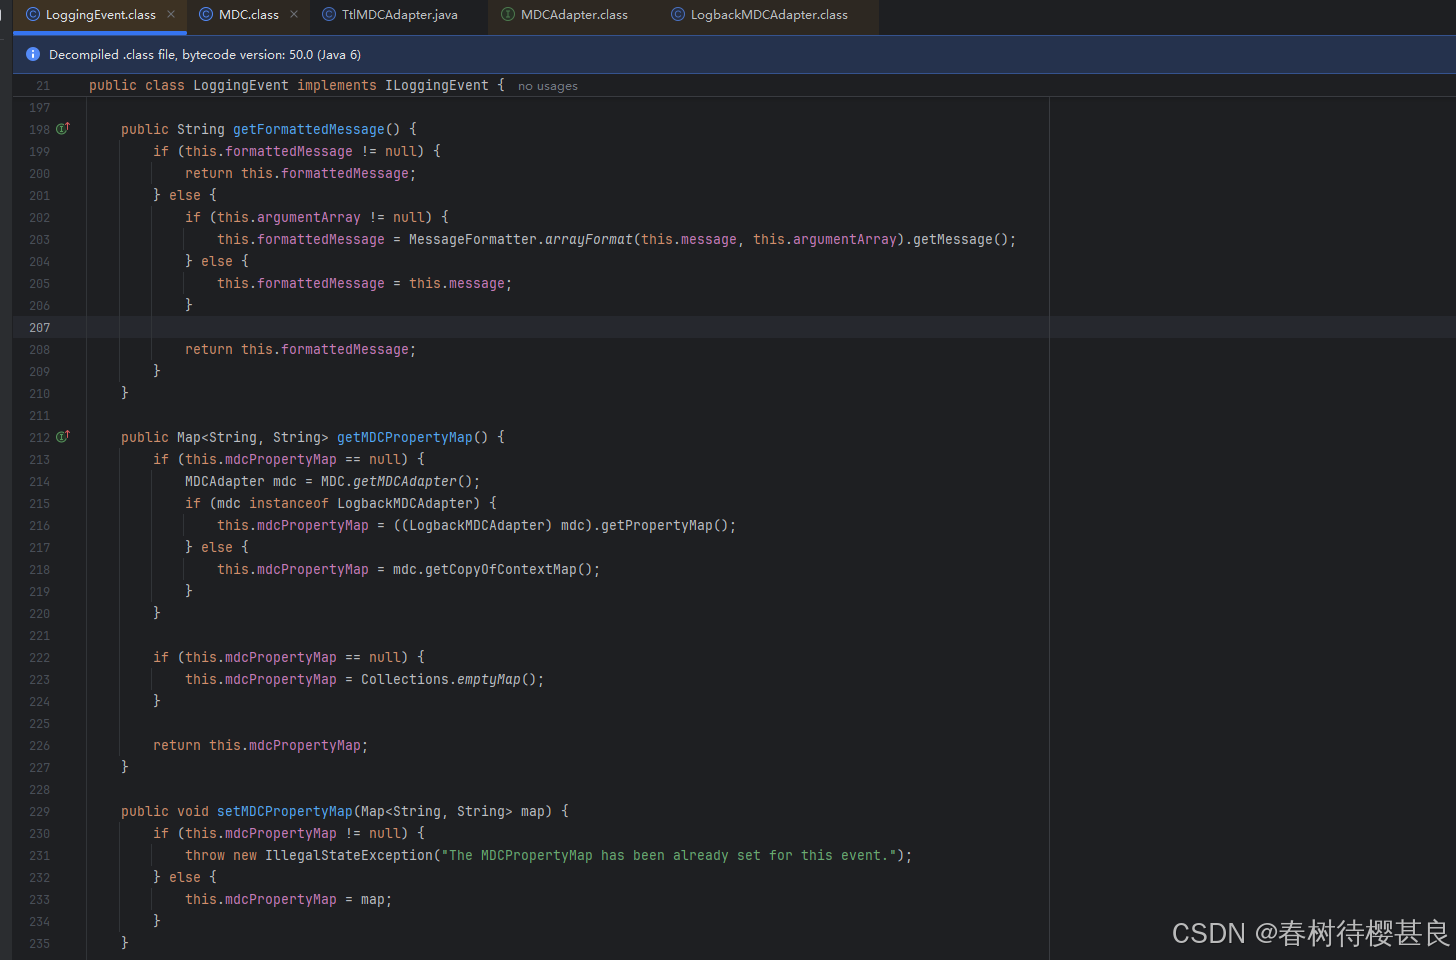Image resolution: width=1456 pixels, height=960 pixels.
Task: Click line number 21 in the sticky header
Action: click(x=43, y=86)
